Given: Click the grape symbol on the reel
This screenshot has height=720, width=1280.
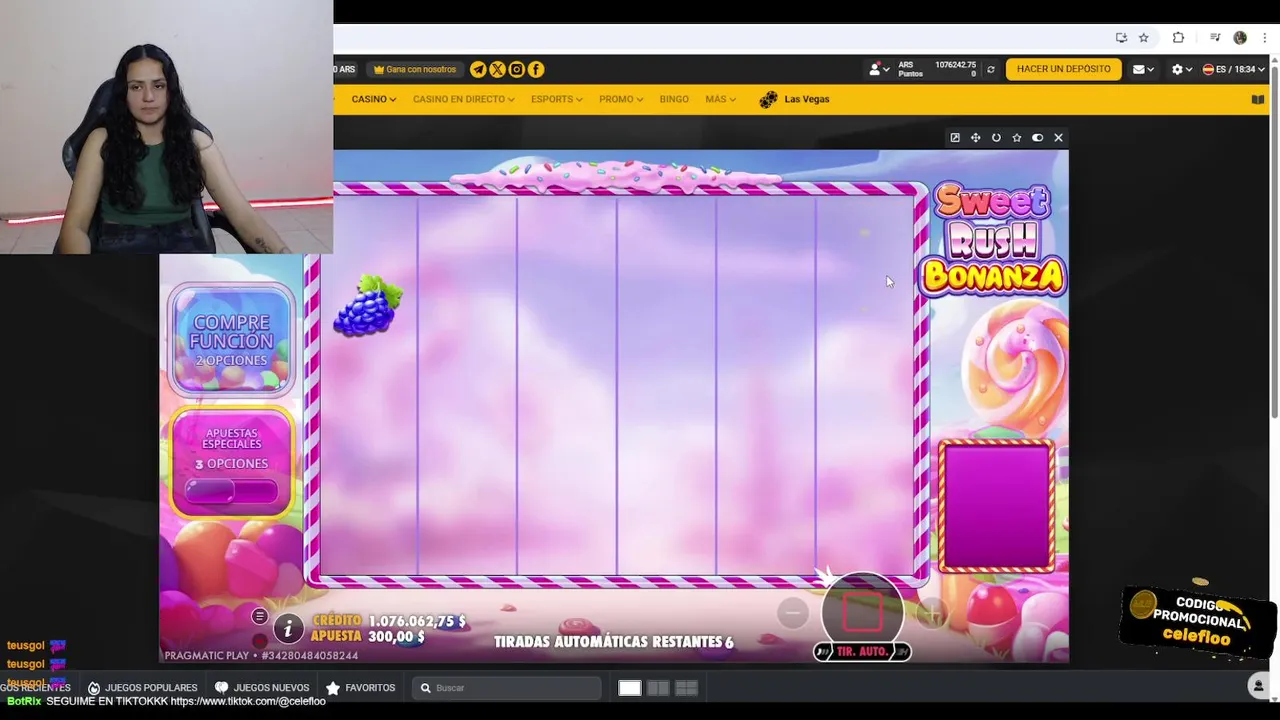Looking at the screenshot, I should tap(368, 305).
